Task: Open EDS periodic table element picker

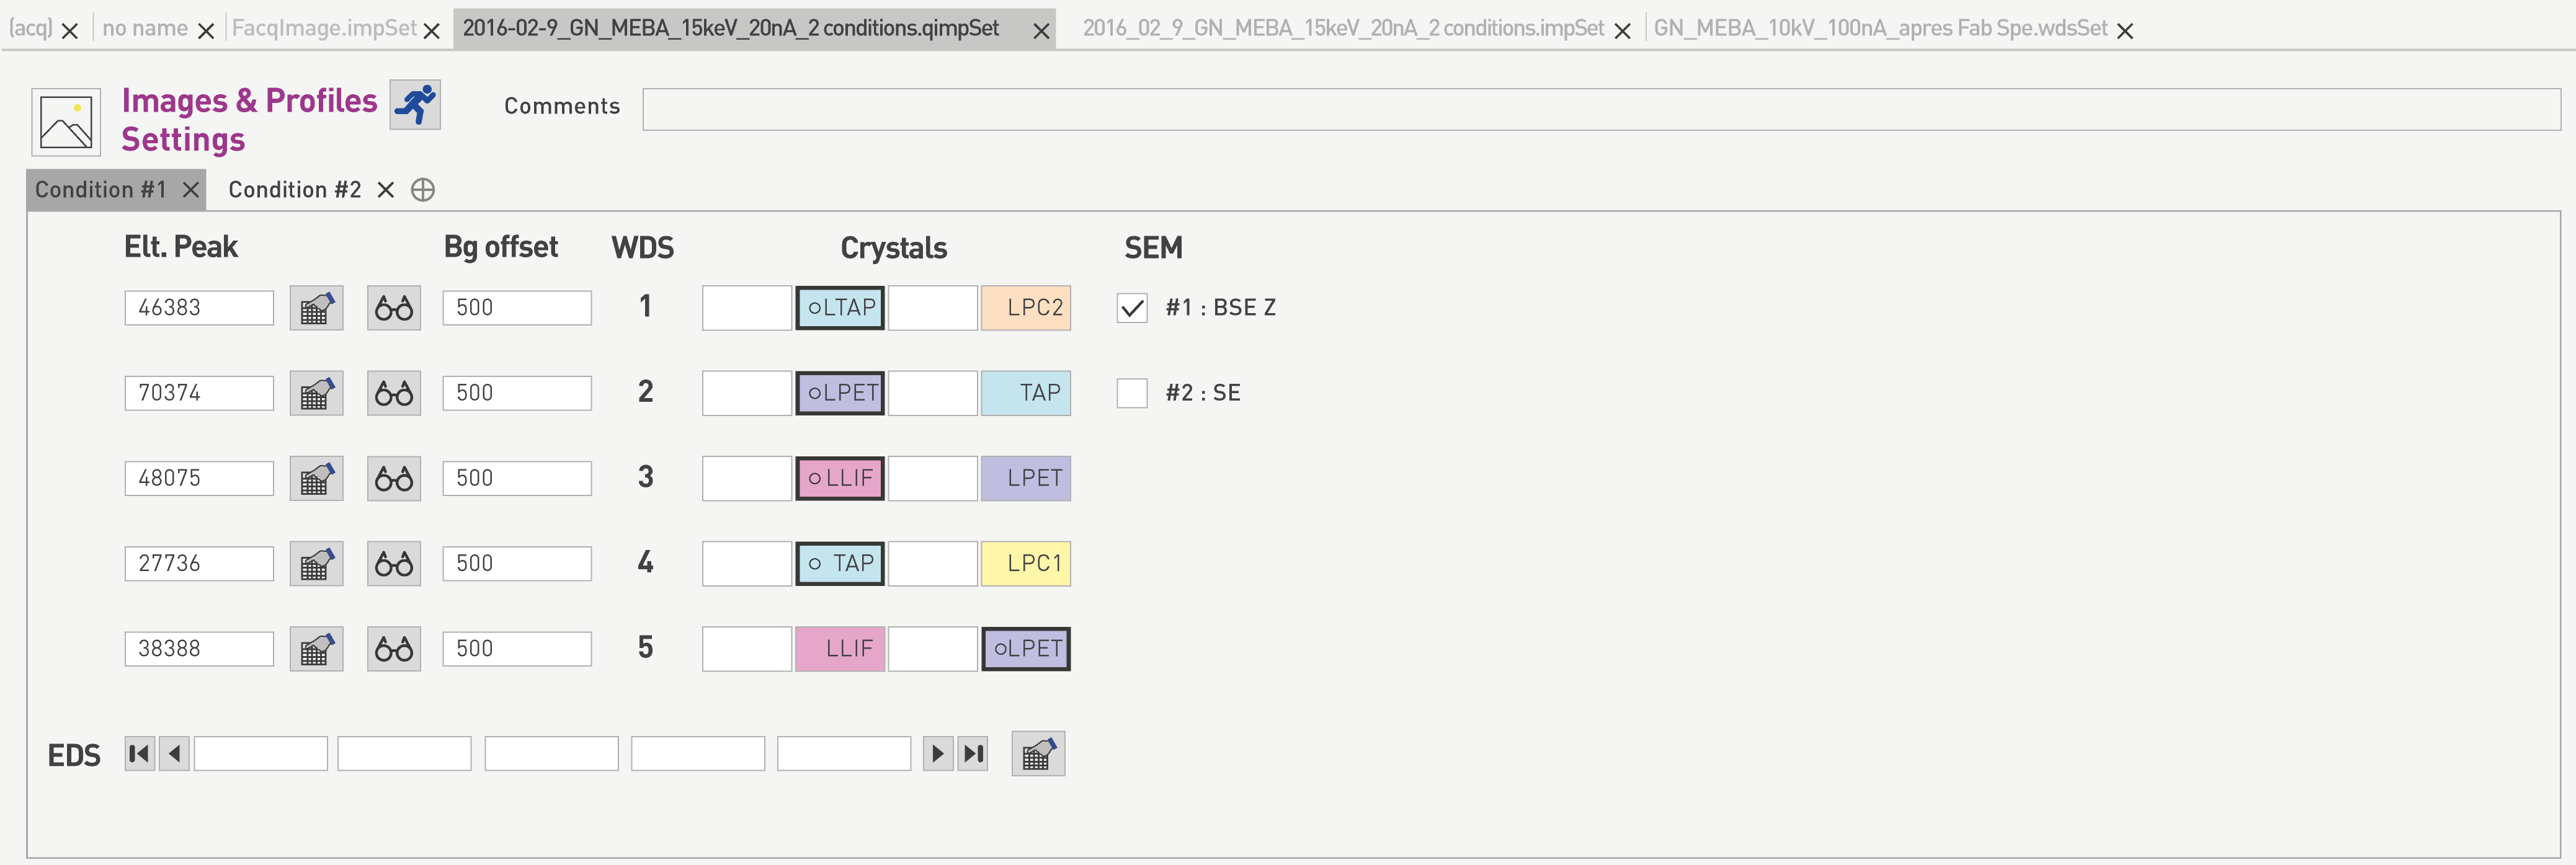Action: click(1037, 753)
